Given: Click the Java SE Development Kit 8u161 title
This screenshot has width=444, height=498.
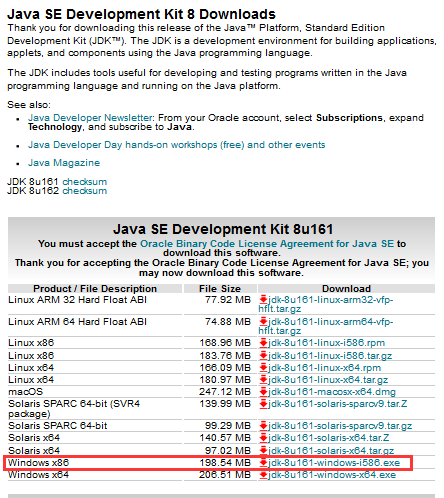Looking at the screenshot, I should click(223, 229).
